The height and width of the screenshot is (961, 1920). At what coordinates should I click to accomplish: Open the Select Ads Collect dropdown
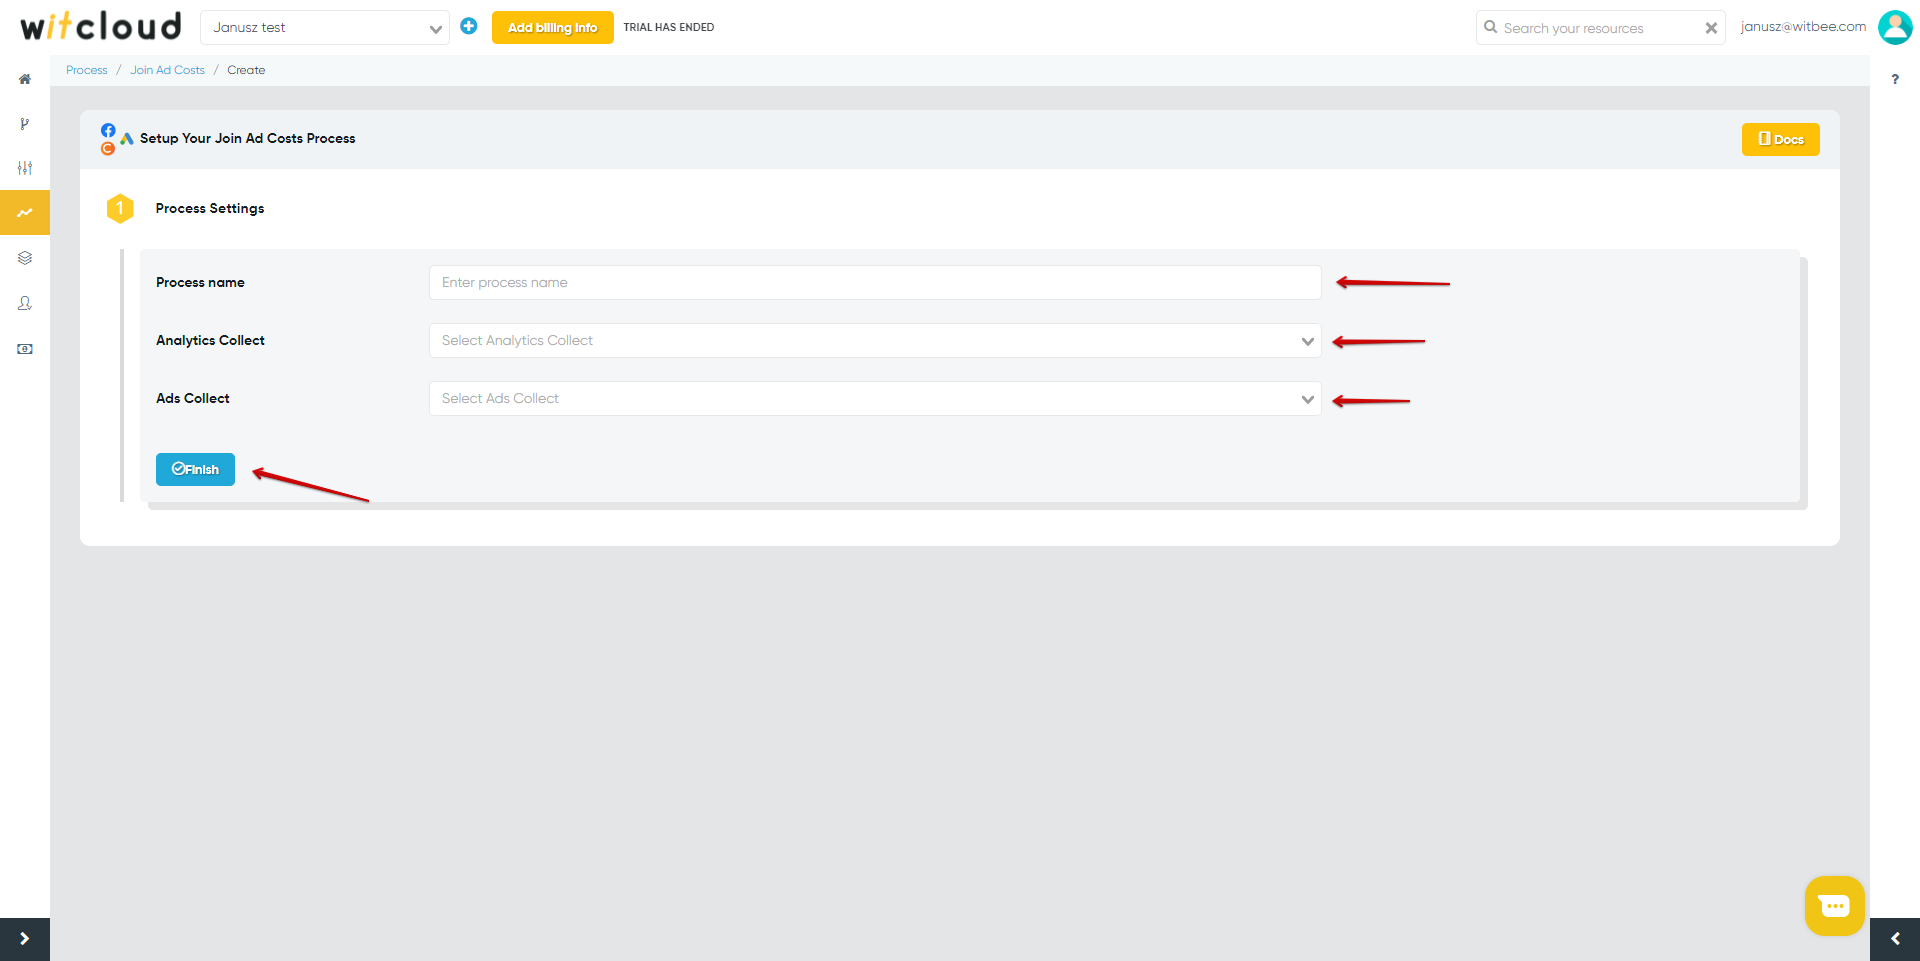coord(875,399)
